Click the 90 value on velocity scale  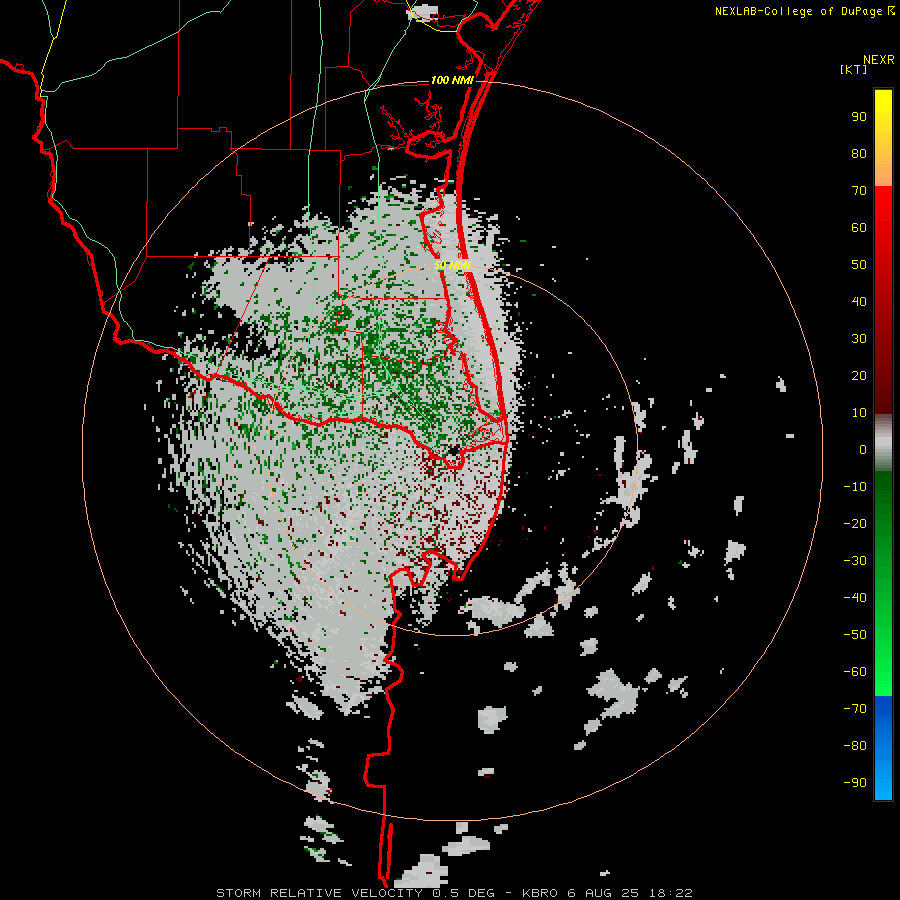point(859,117)
